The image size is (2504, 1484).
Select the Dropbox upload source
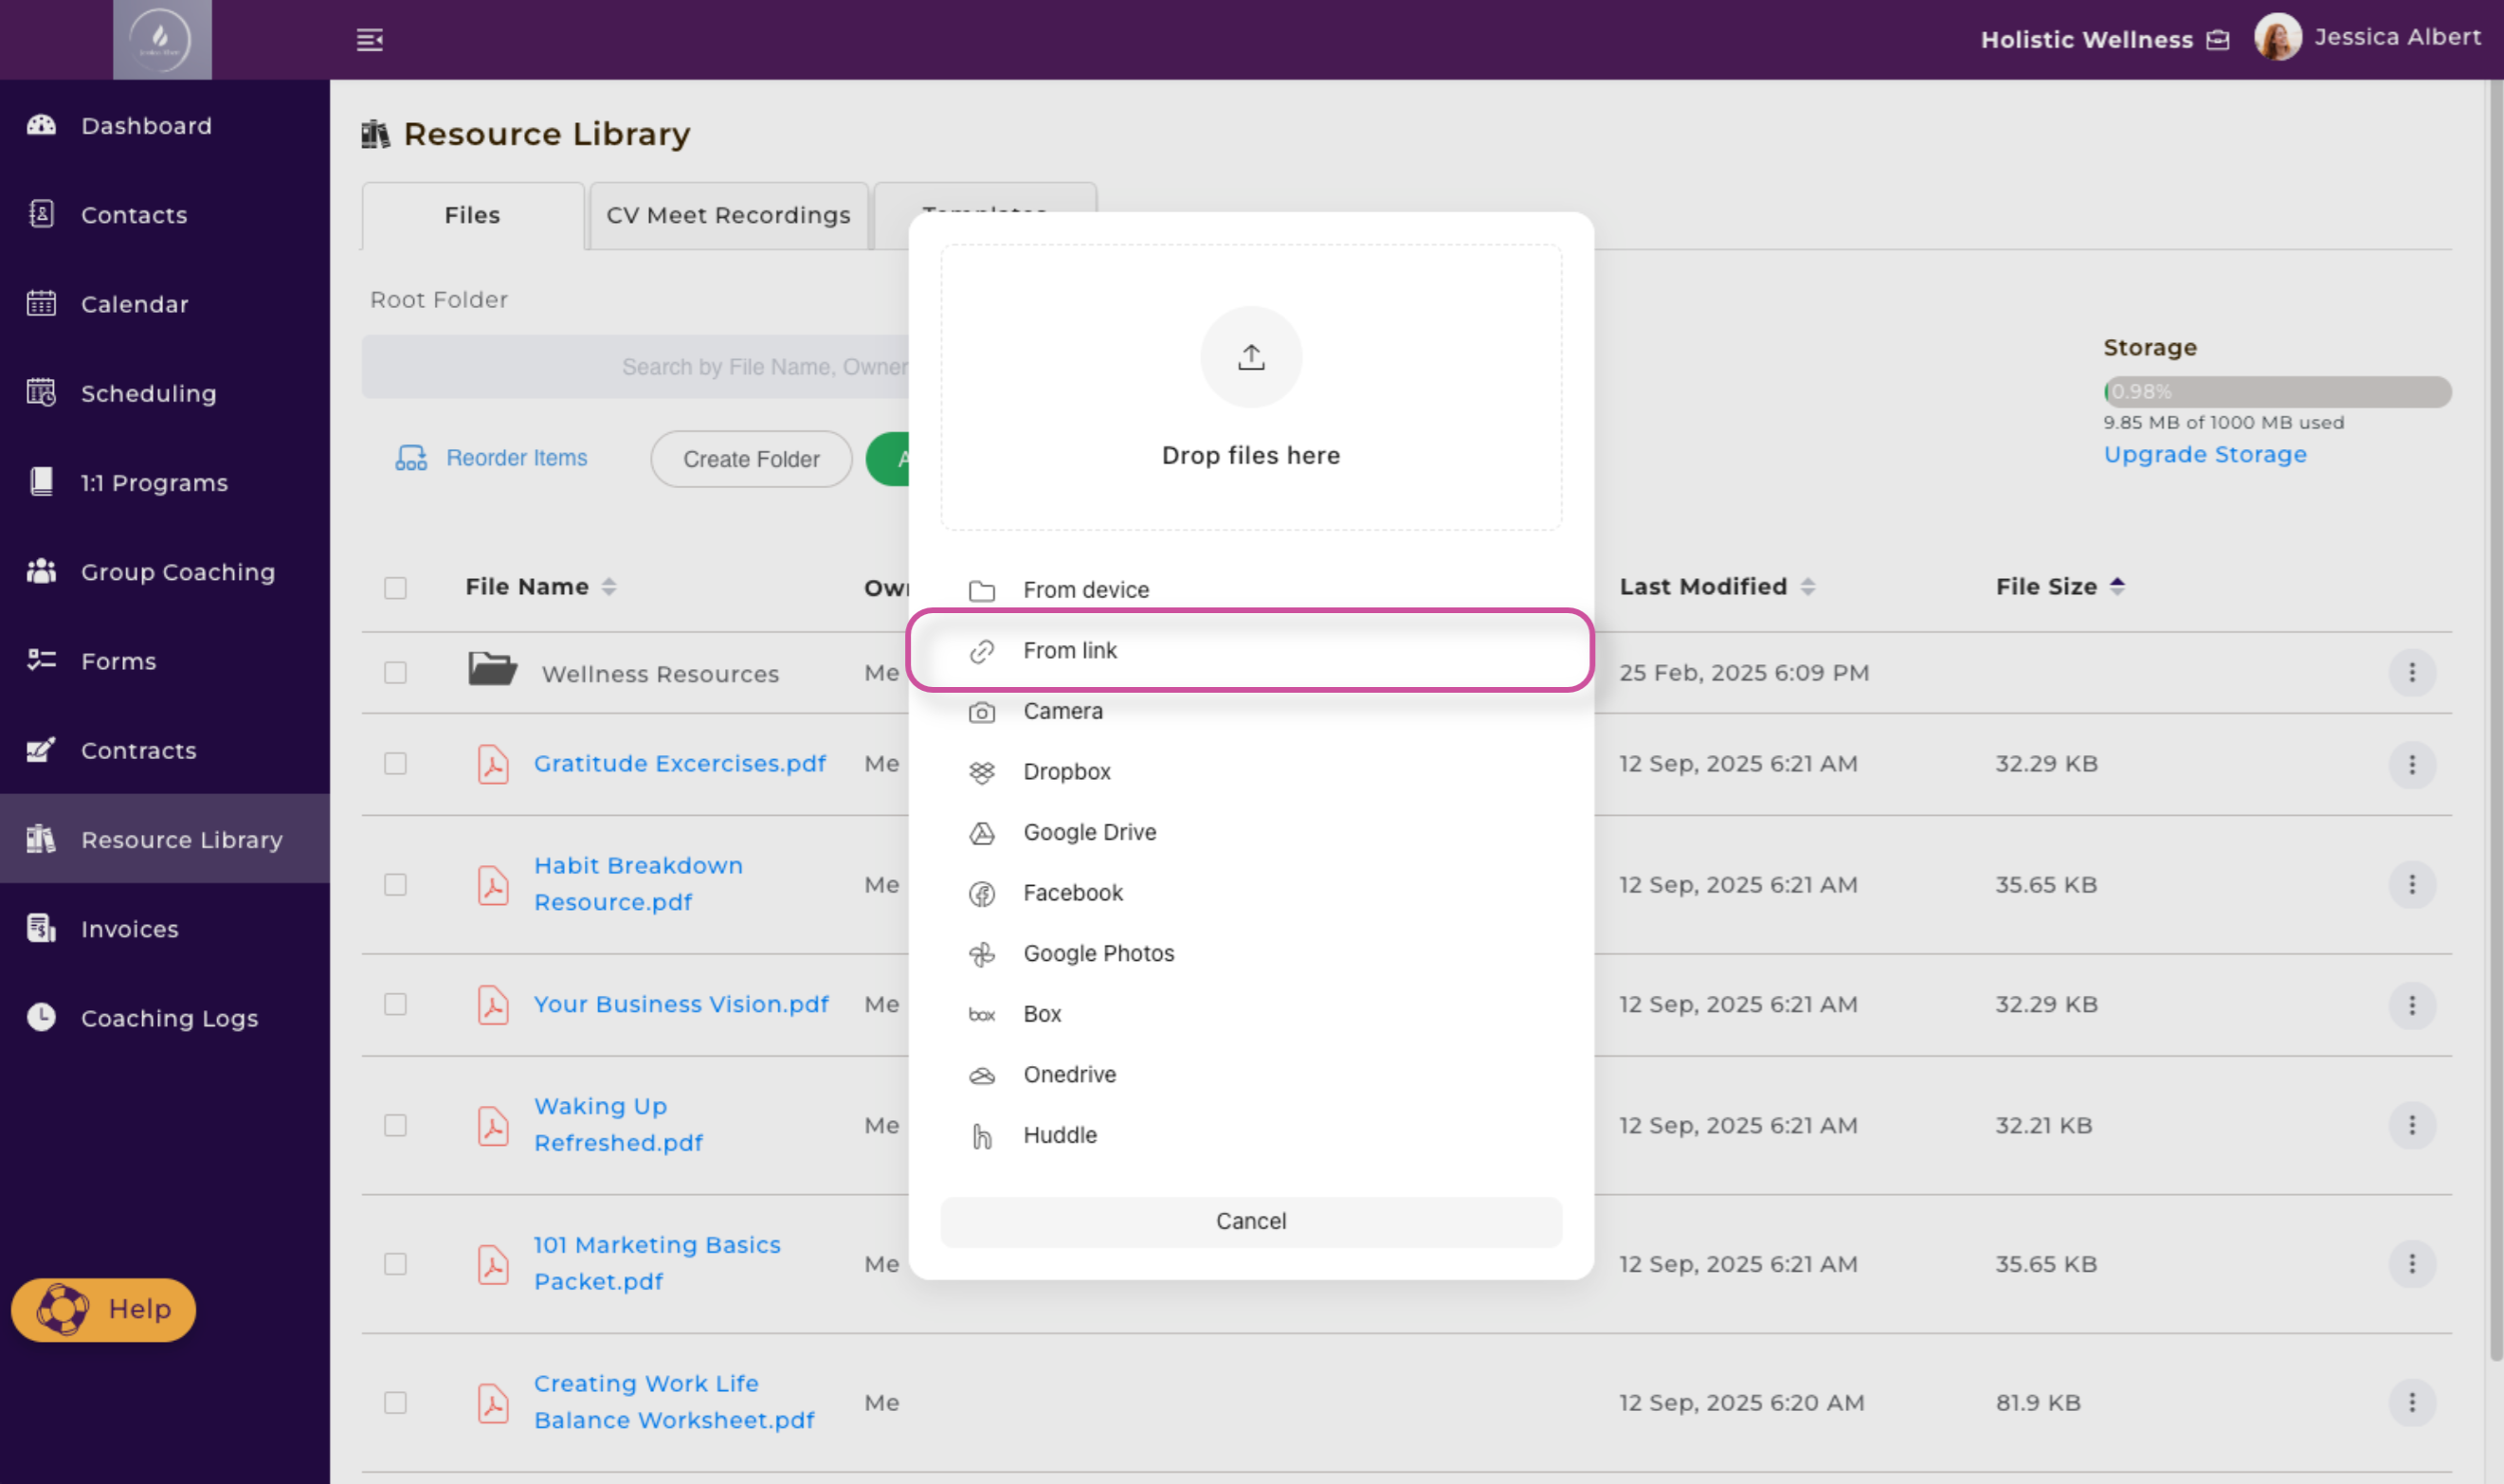point(1066,772)
